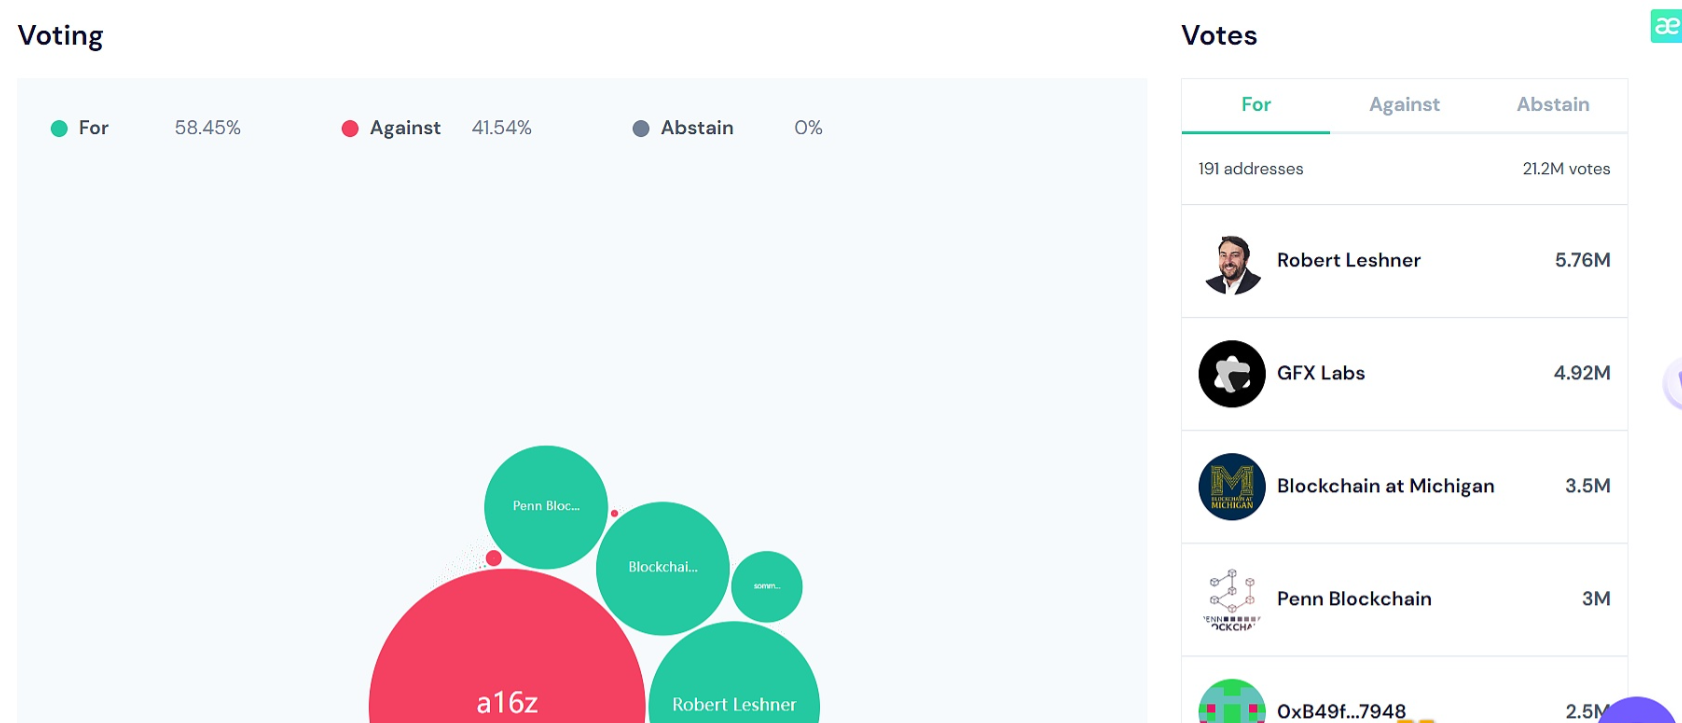Click Robert Leshner's profile photo
Image resolution: width=1682 pixels, height=723 pixels.
point(1231,262)
